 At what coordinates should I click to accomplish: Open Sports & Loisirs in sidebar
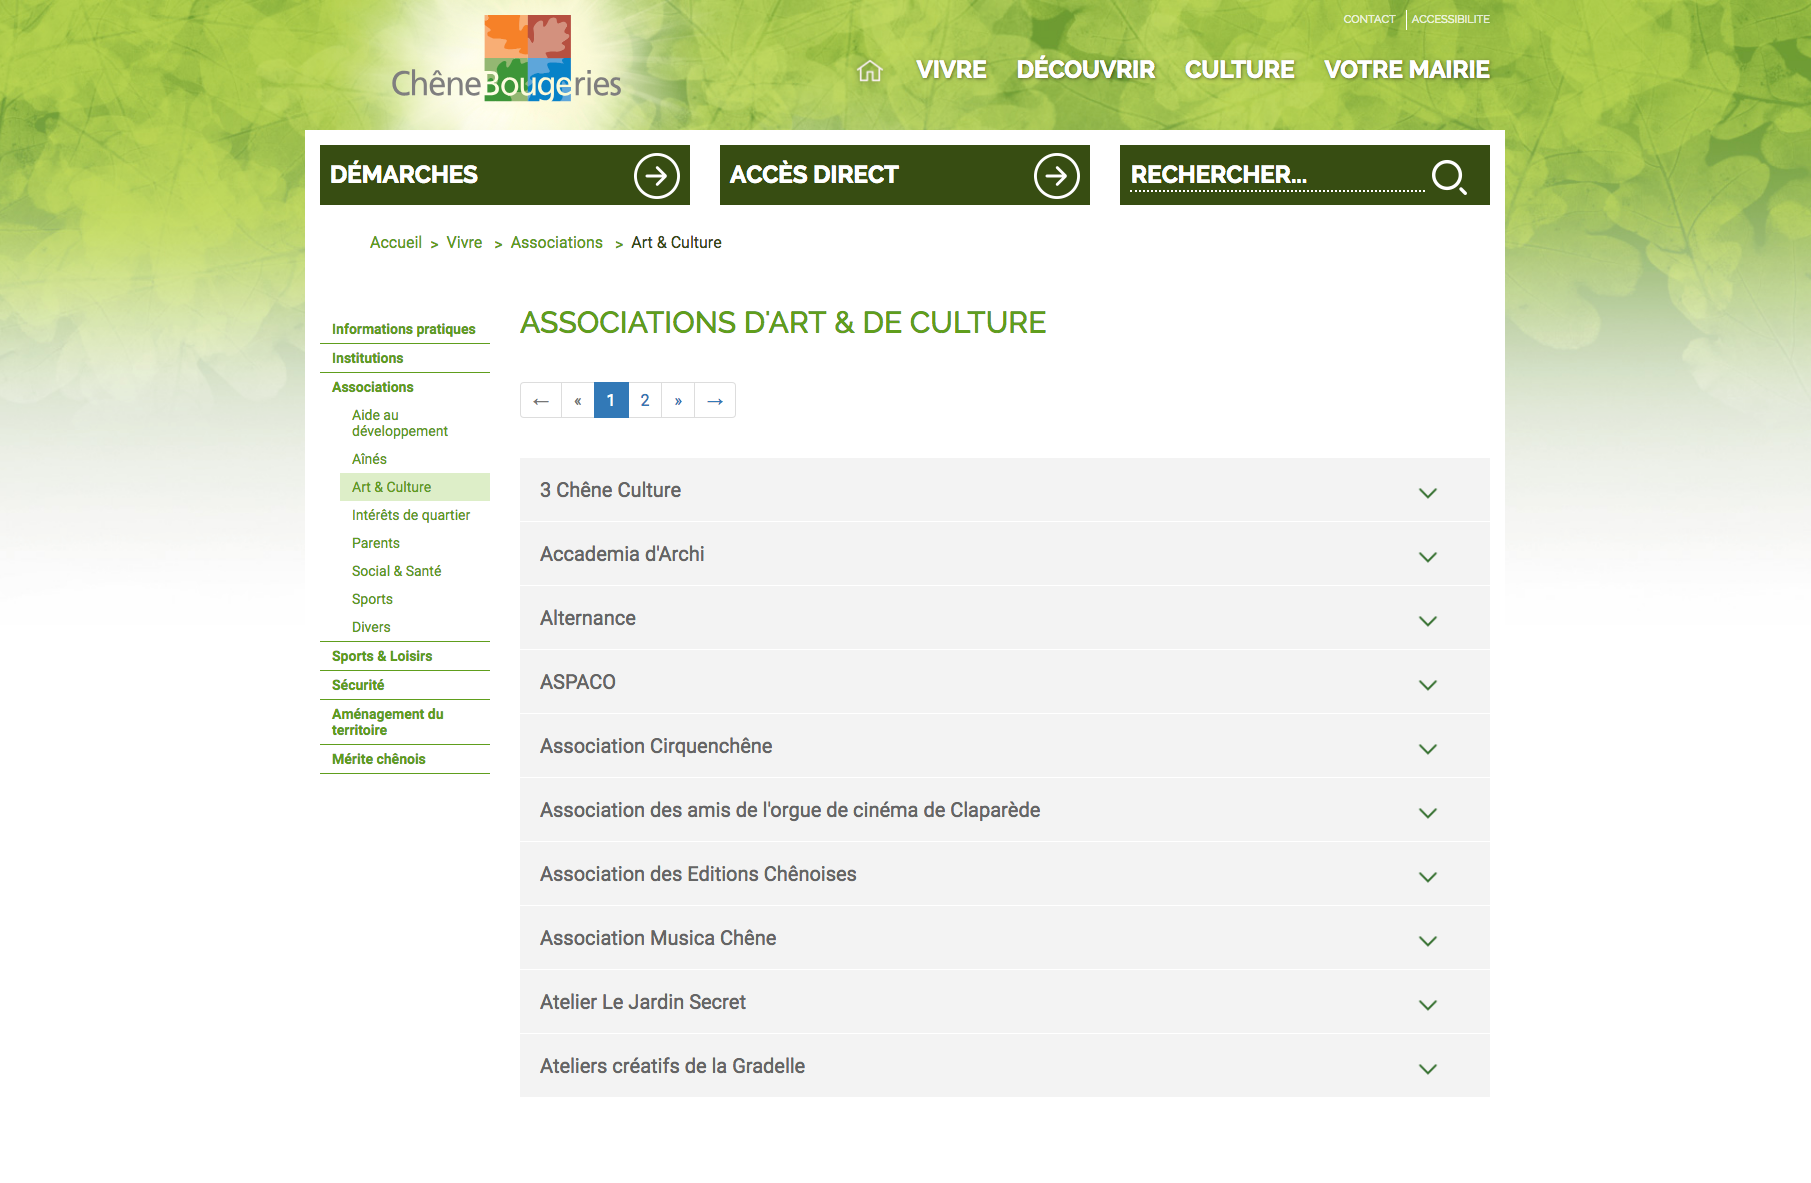coord(382,656)
